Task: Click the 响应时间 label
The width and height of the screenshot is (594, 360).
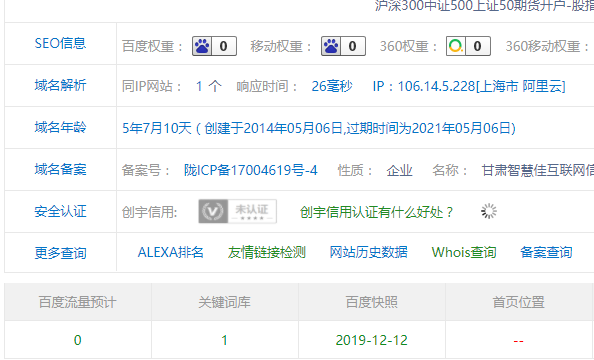Action: 267,86
